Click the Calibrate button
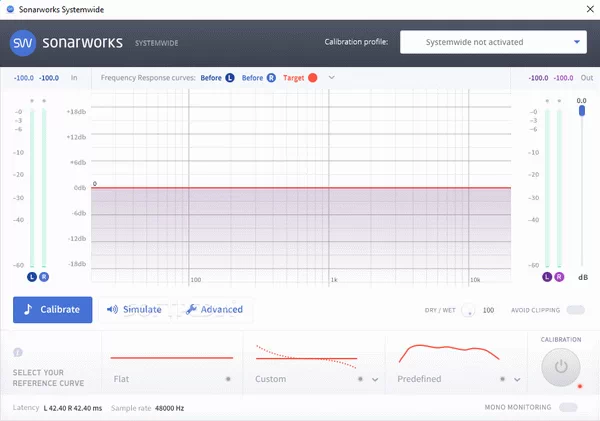 click(52, 310)
